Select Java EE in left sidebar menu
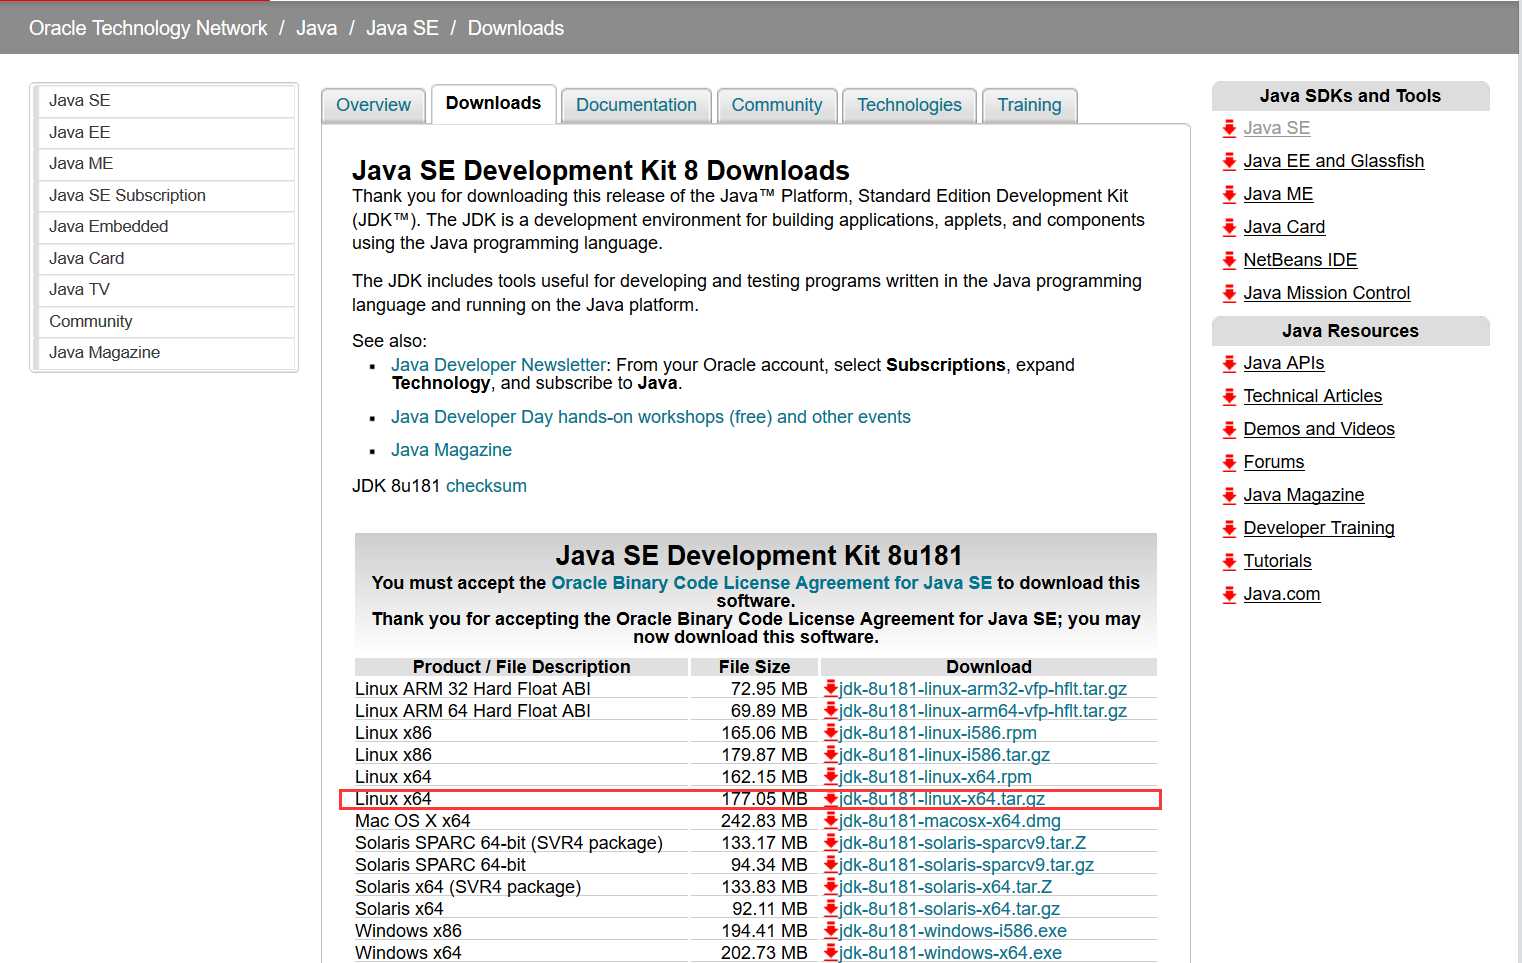 point(166,132)
